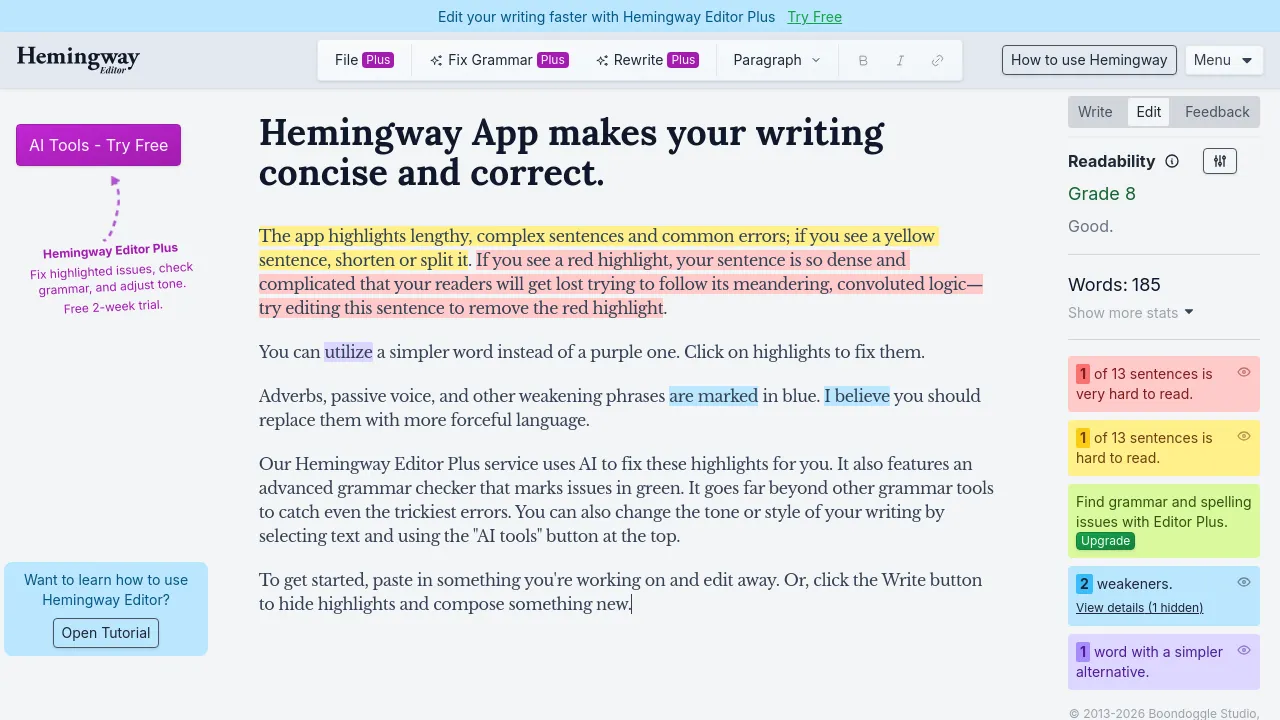Open the View details (1 hidden) link

pyautogui.click(x=1139, y=608)
